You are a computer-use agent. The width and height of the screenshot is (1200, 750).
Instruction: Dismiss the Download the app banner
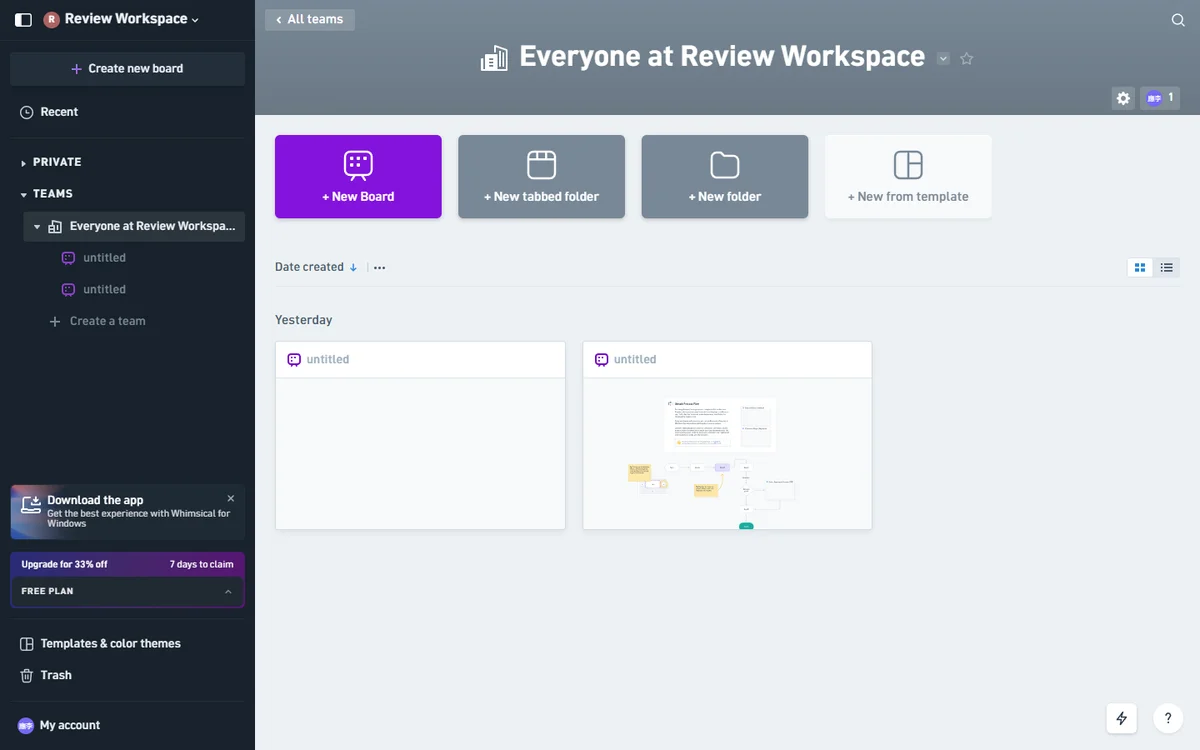[231, 498]
